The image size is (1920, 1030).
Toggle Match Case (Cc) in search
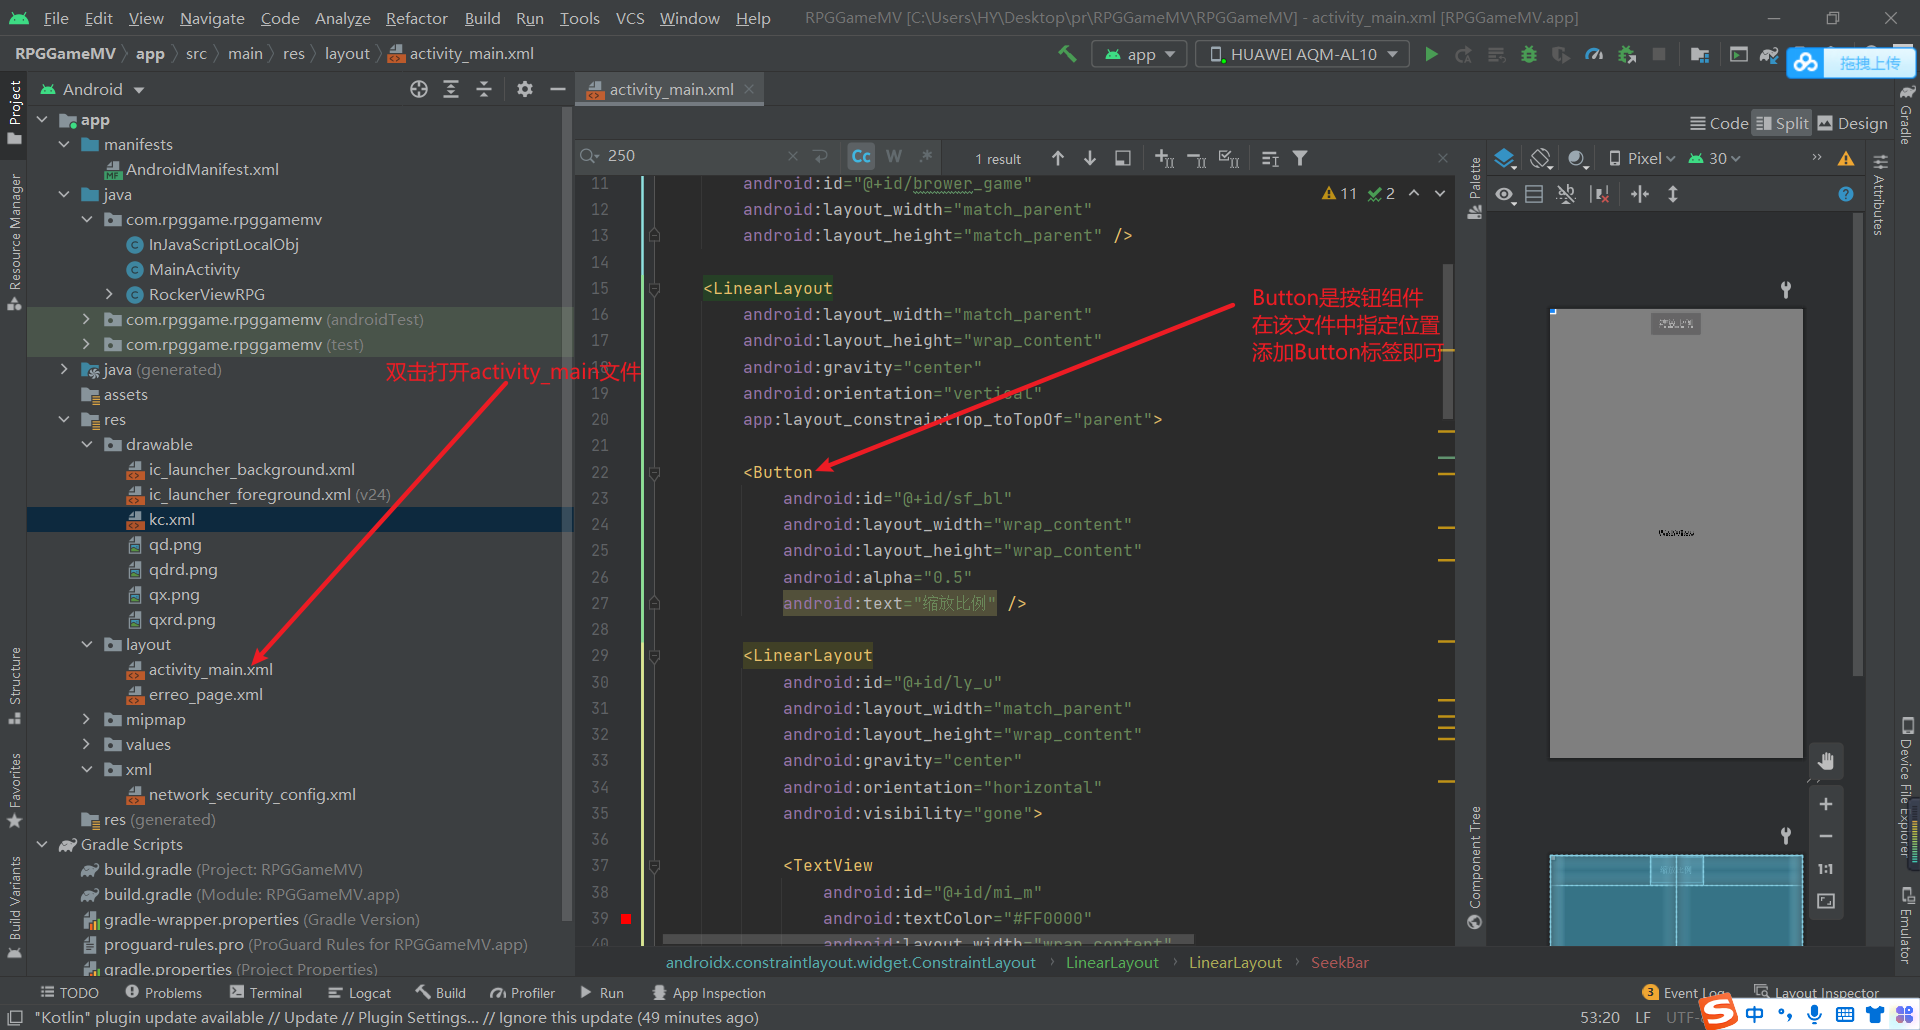pos(861,156)
